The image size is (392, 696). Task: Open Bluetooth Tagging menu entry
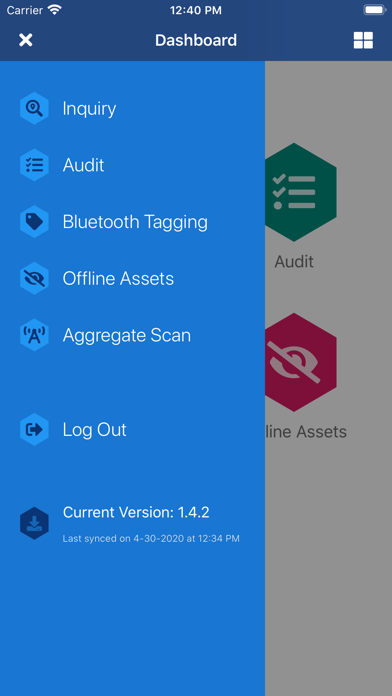135,222
